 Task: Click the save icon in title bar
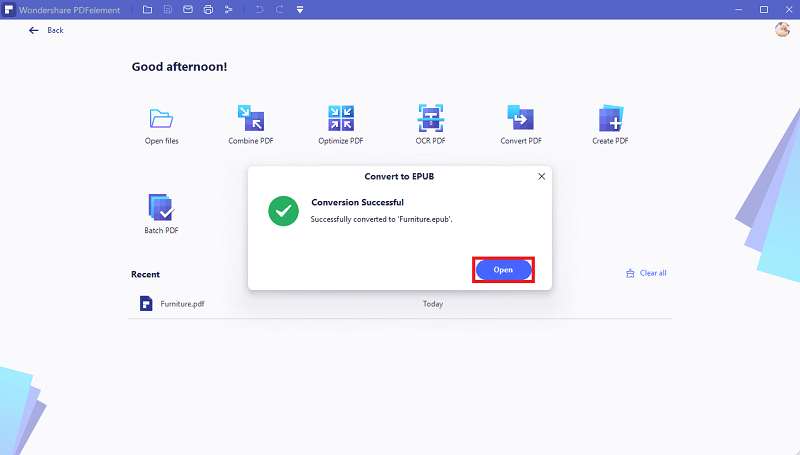click(x=168, y=10)
